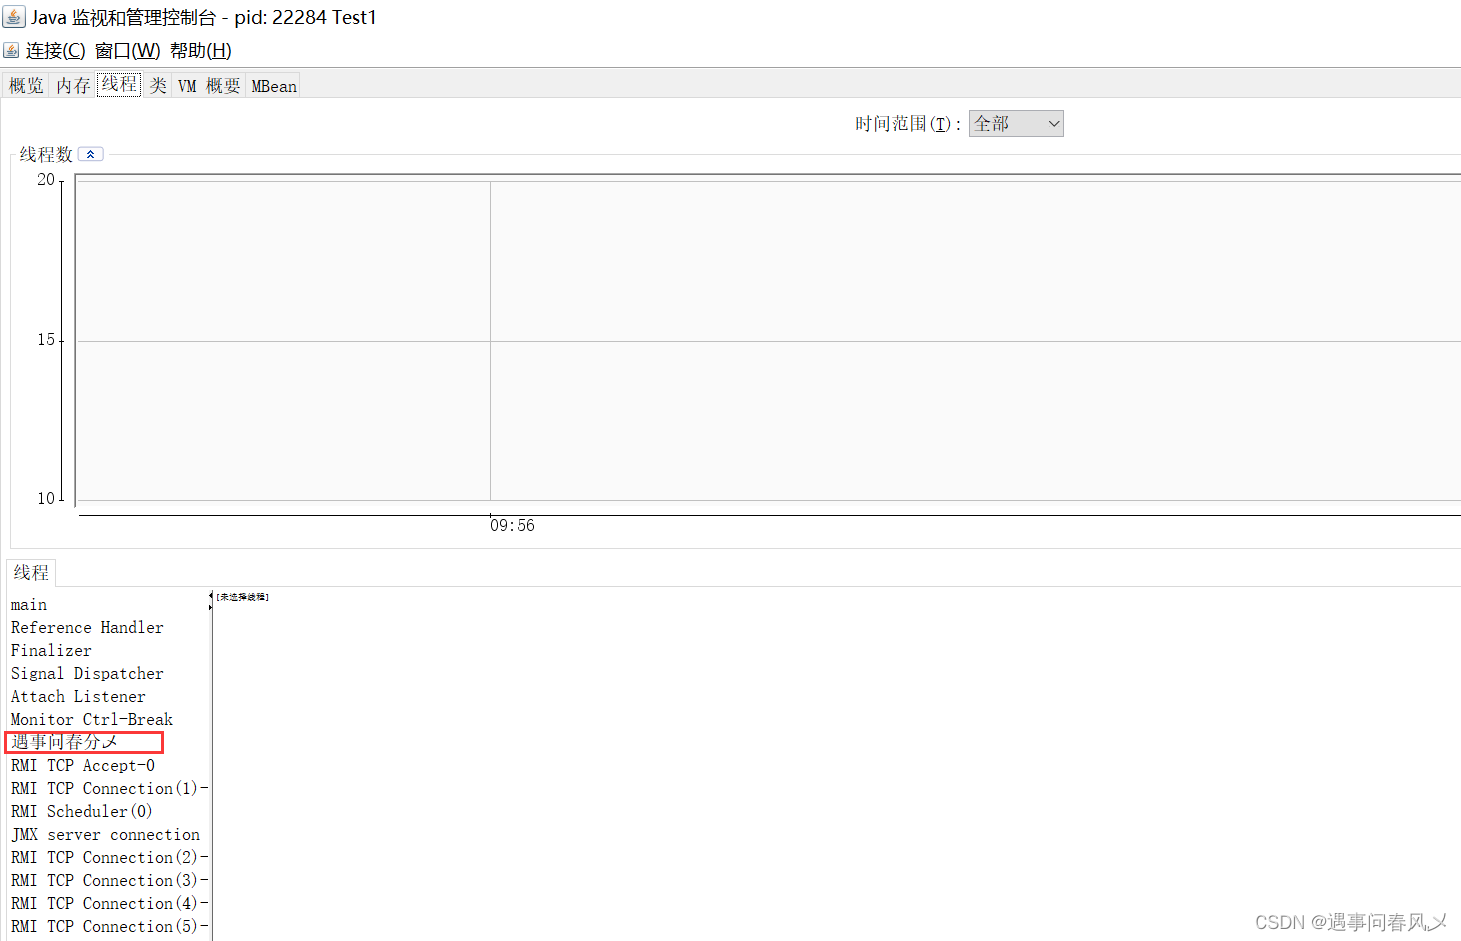
Task: Select the RMI TCP Connection(1) thread
Action: point(108,788)
